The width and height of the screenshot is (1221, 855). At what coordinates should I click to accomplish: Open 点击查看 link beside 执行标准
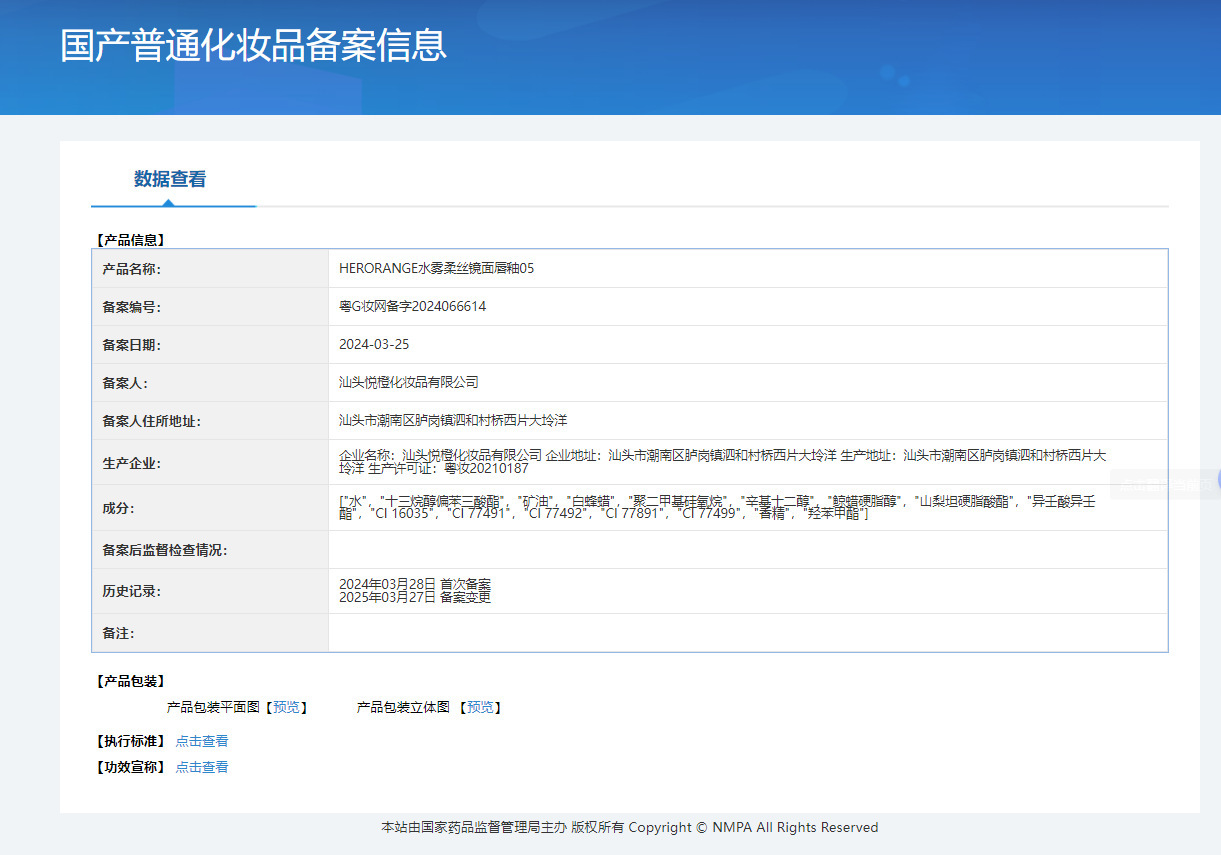[x=202, y=741]
